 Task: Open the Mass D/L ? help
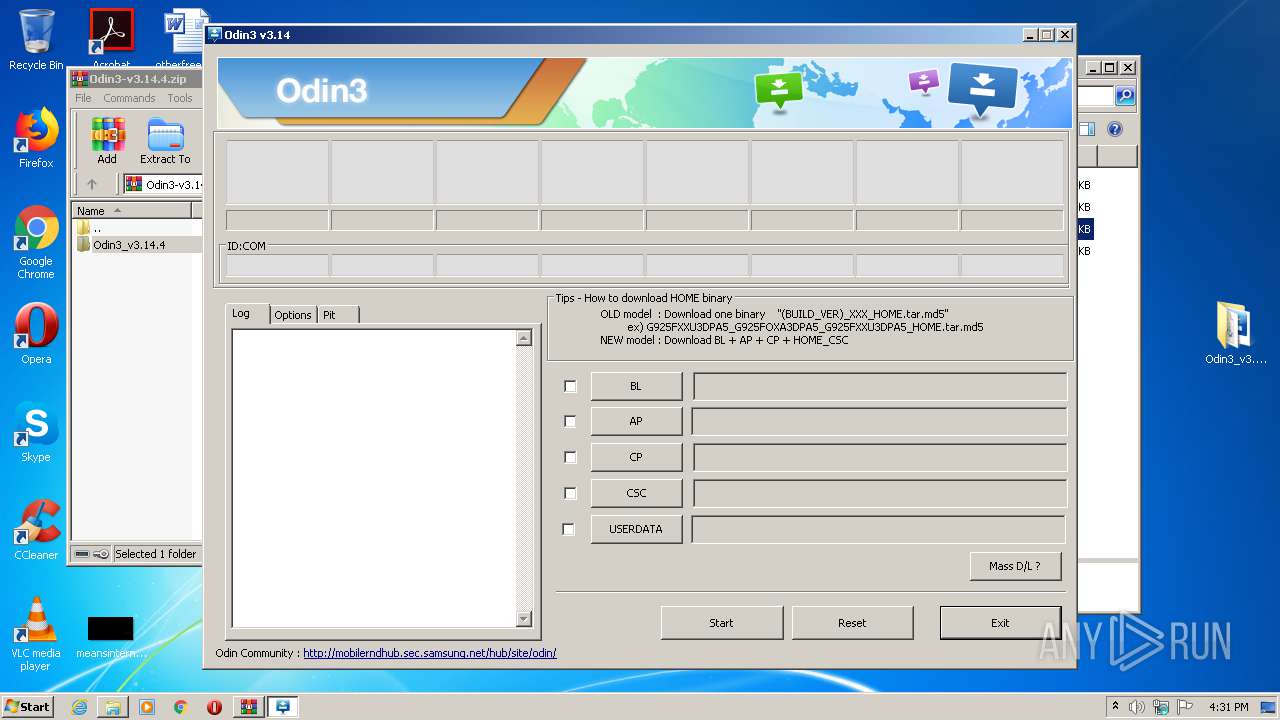(x=1015, y=565)
